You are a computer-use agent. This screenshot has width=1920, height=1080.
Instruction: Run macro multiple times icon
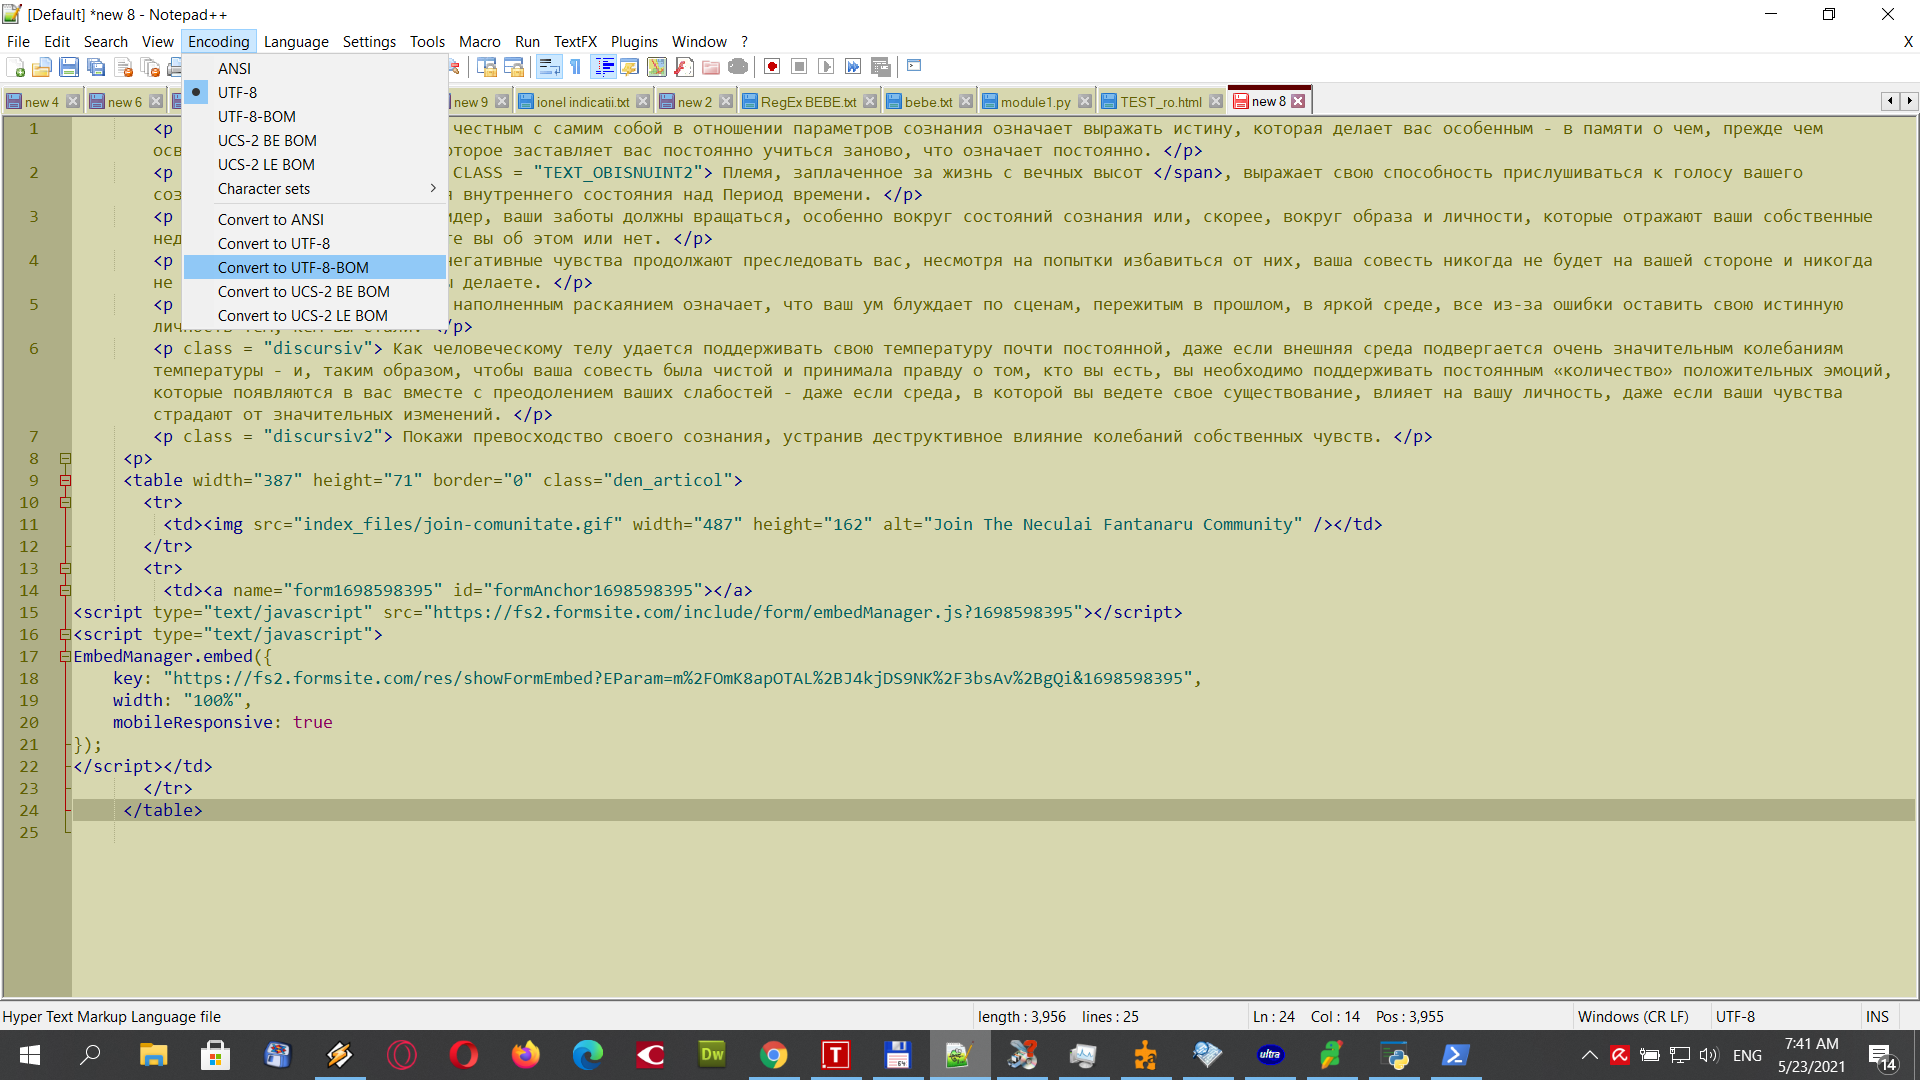click(x=853, y=67)
